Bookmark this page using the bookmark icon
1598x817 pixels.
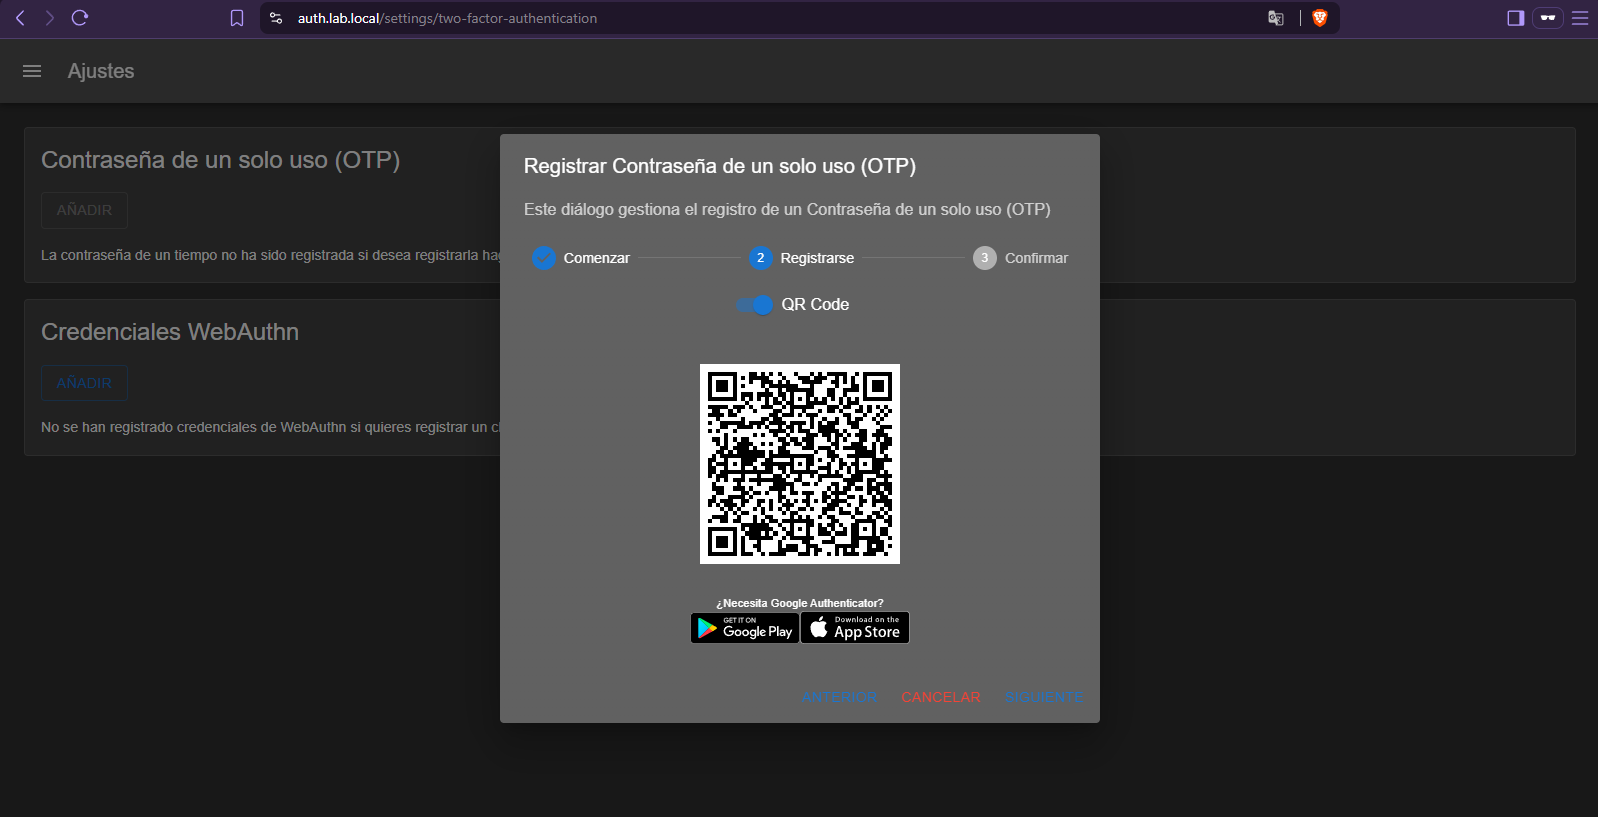click(237, 18)
